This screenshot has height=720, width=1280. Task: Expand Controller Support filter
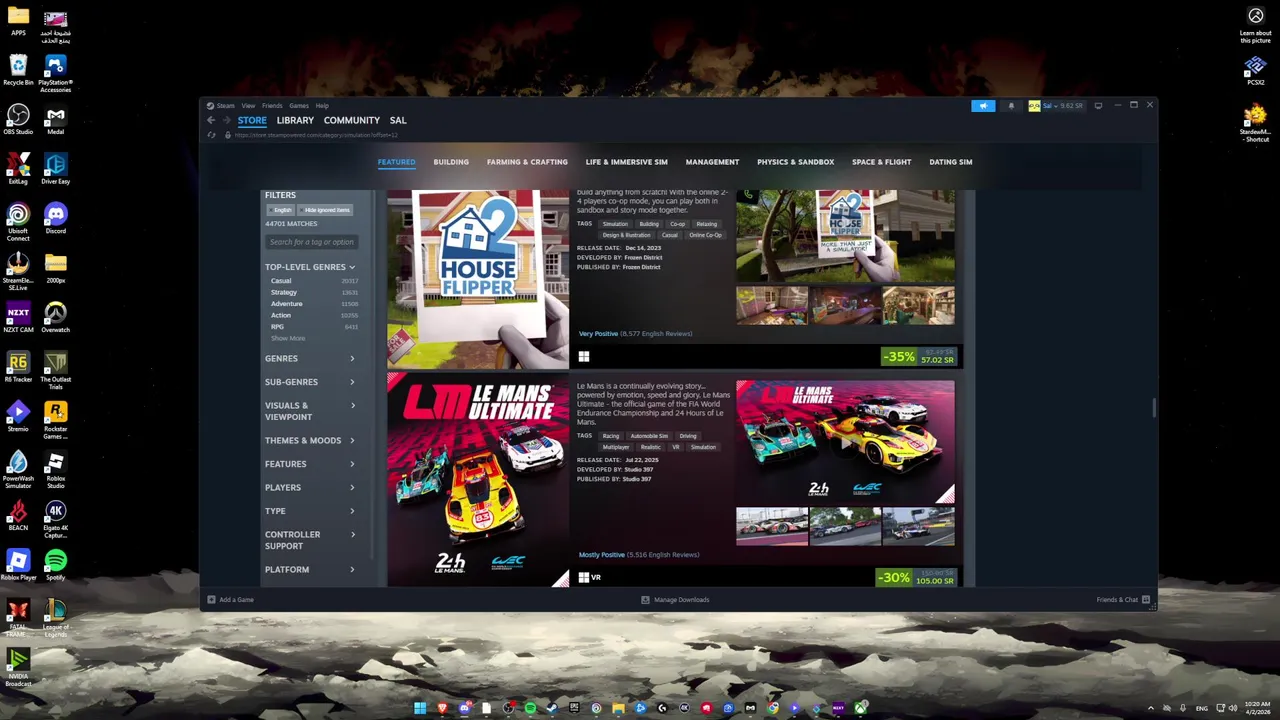[310, 540]
